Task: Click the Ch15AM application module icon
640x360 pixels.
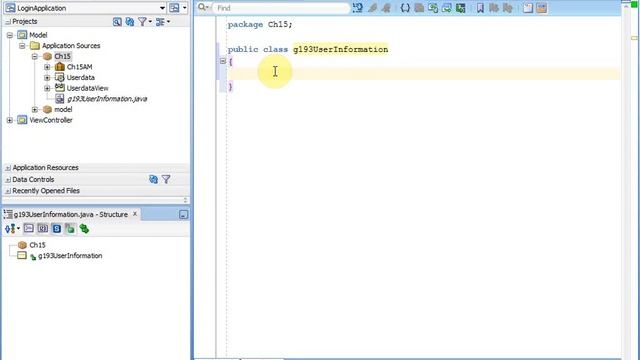Action: 60,67
